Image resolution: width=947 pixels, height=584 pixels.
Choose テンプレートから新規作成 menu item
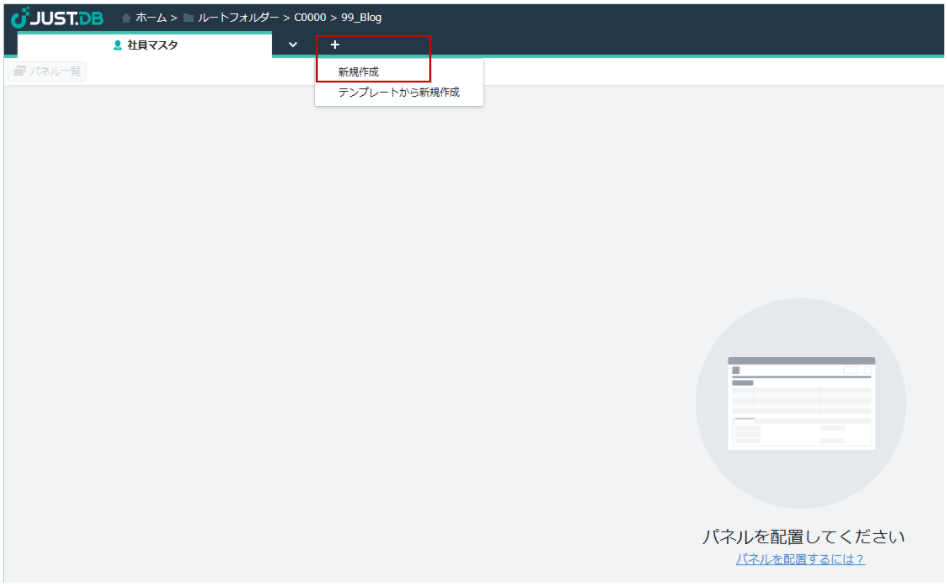pyautogui.click(x=398, y=92)
